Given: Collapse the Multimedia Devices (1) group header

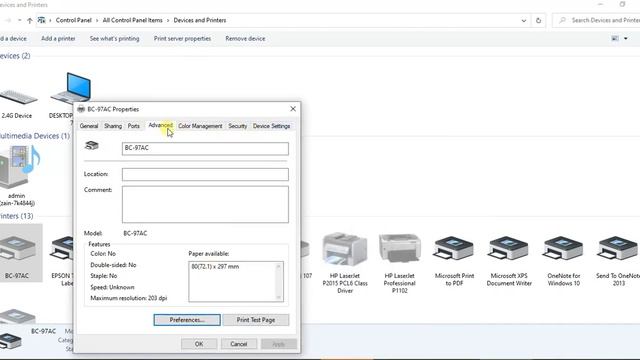Looking at the screenshot, I should pyautogui.click(x=35, y=136).
